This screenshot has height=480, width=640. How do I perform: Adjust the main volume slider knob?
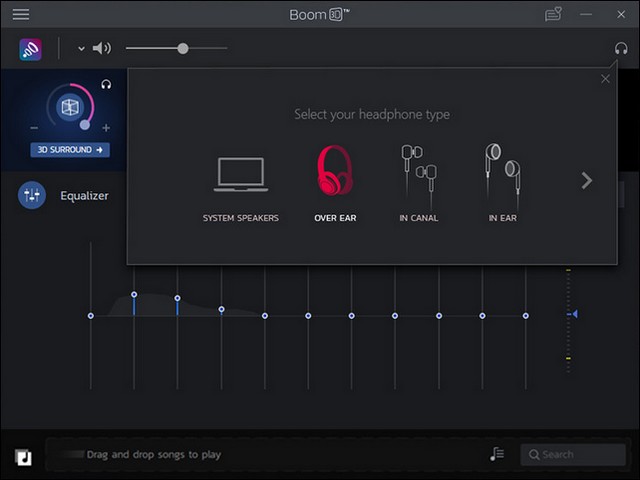(182, 48)
